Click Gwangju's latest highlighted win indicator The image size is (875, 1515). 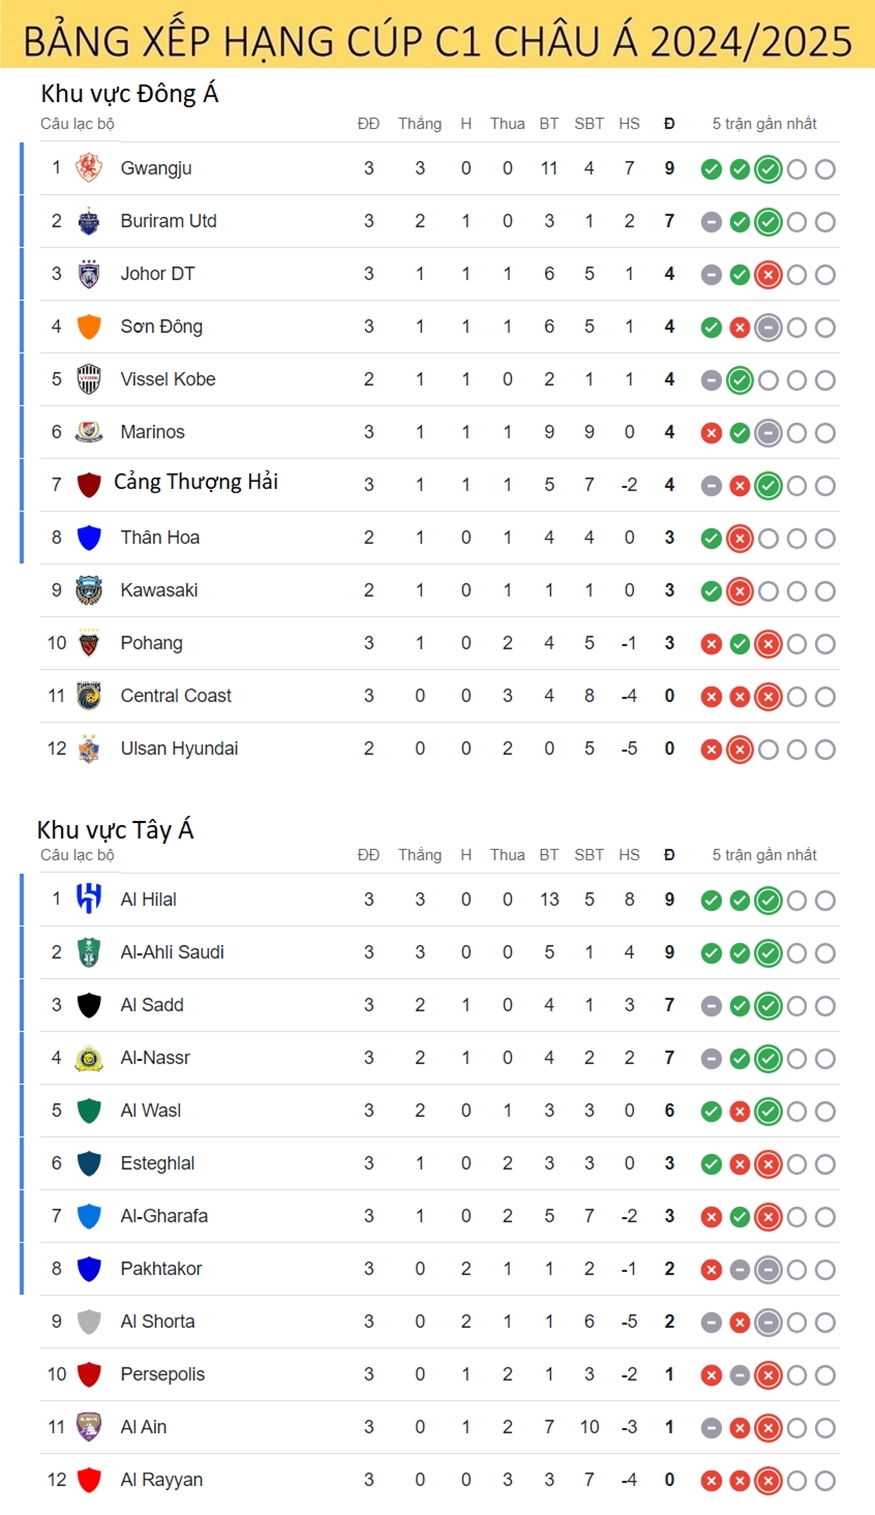pyautogui.click(x=768, y=169)
